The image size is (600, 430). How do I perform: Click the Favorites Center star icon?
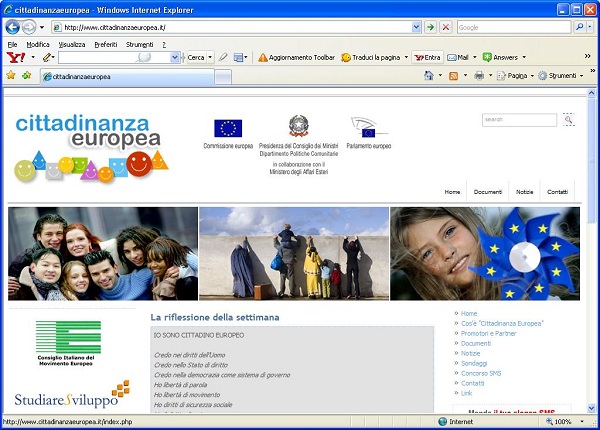(11, 75)
